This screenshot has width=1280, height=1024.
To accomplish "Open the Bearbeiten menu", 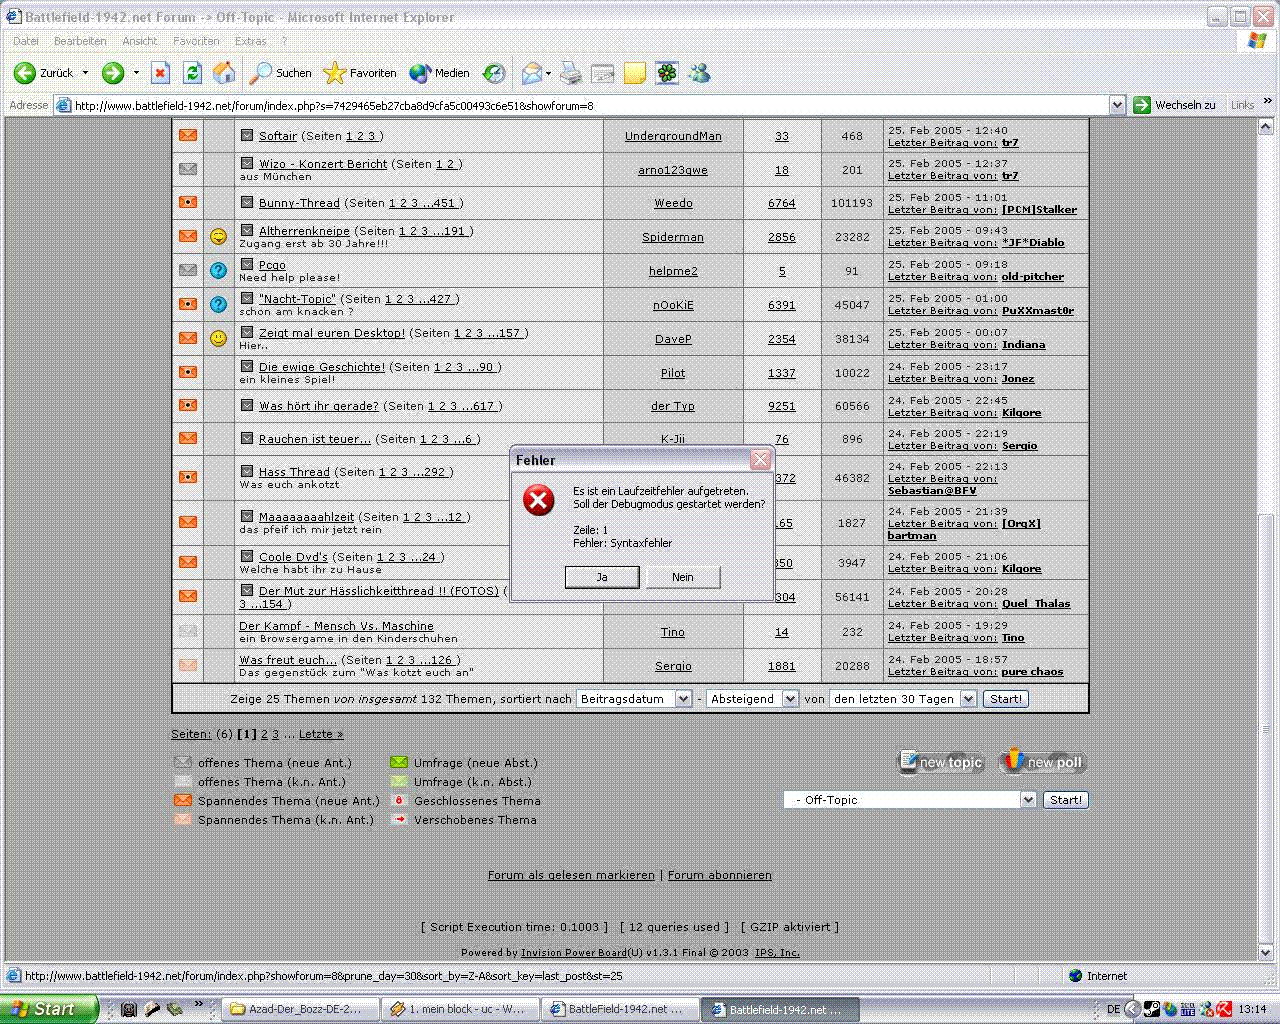I will point(80,41).
